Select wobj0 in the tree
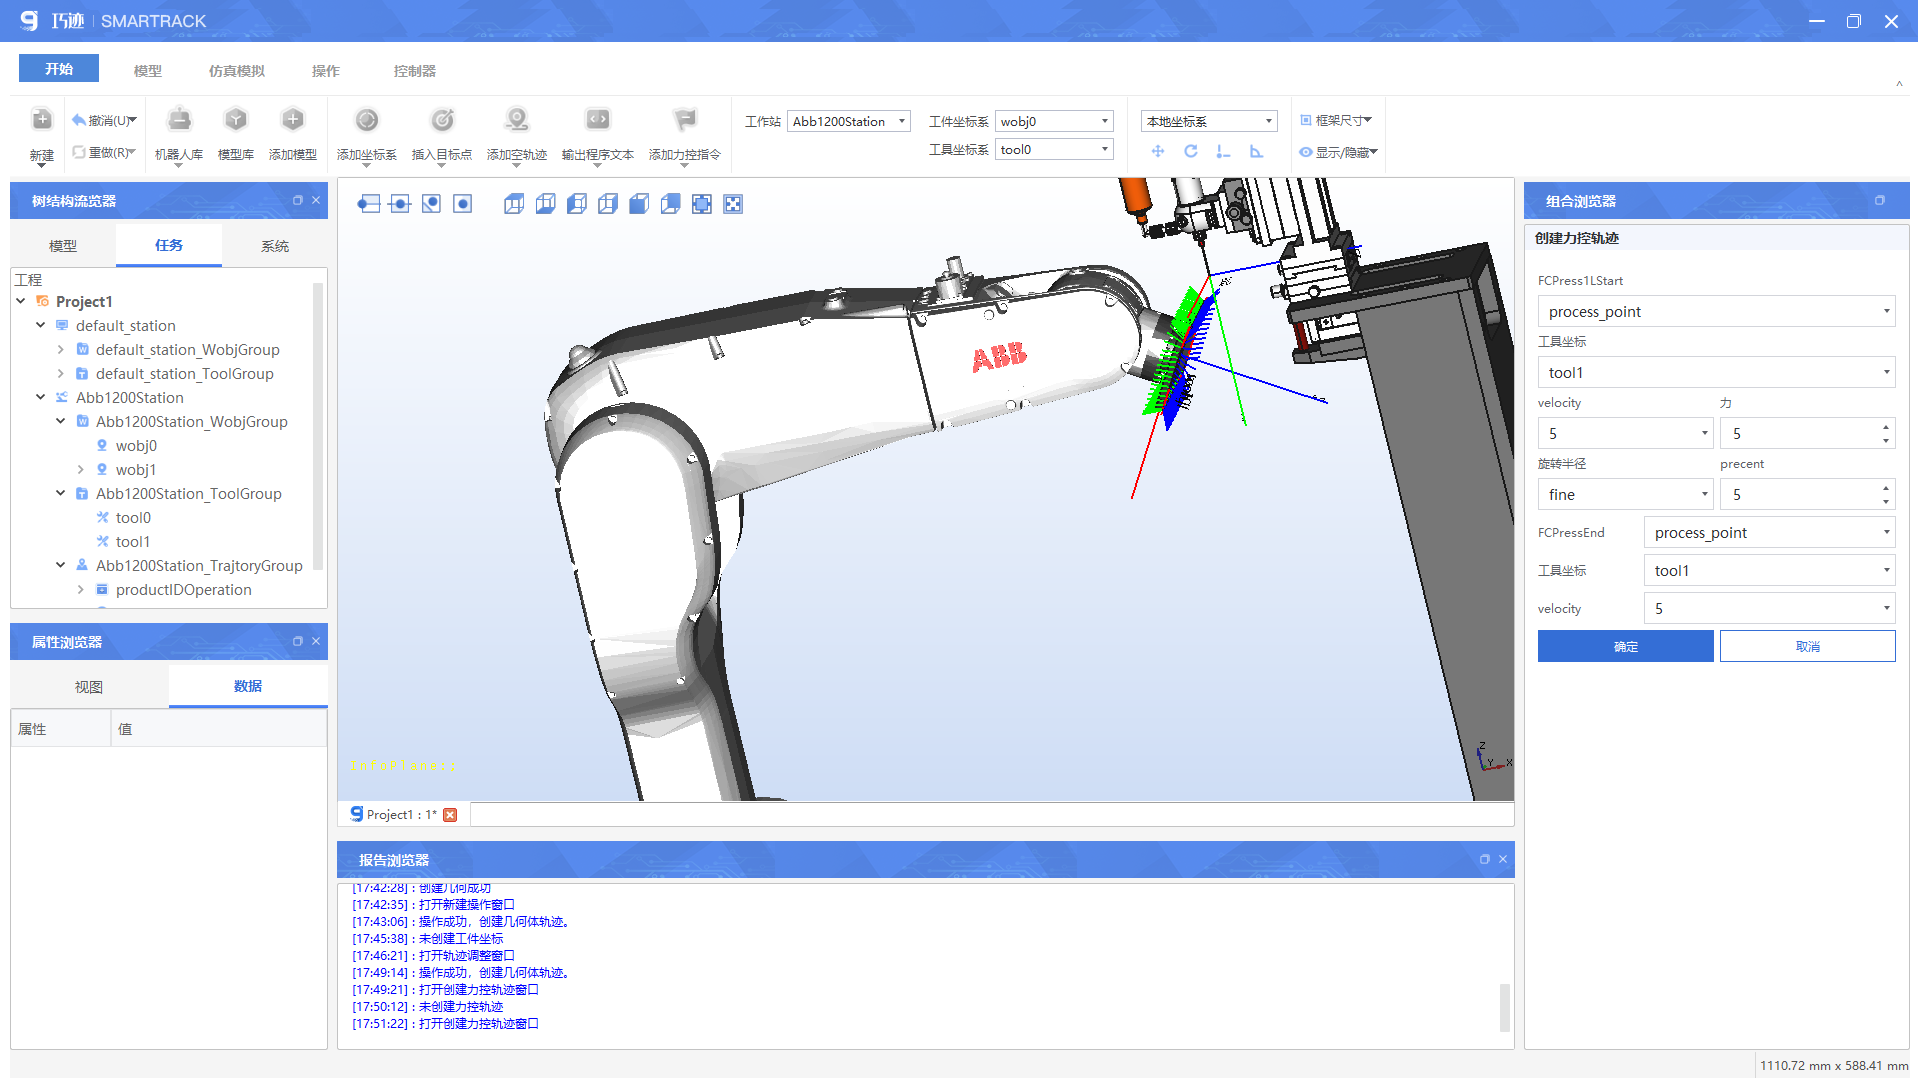 (136, 445)
